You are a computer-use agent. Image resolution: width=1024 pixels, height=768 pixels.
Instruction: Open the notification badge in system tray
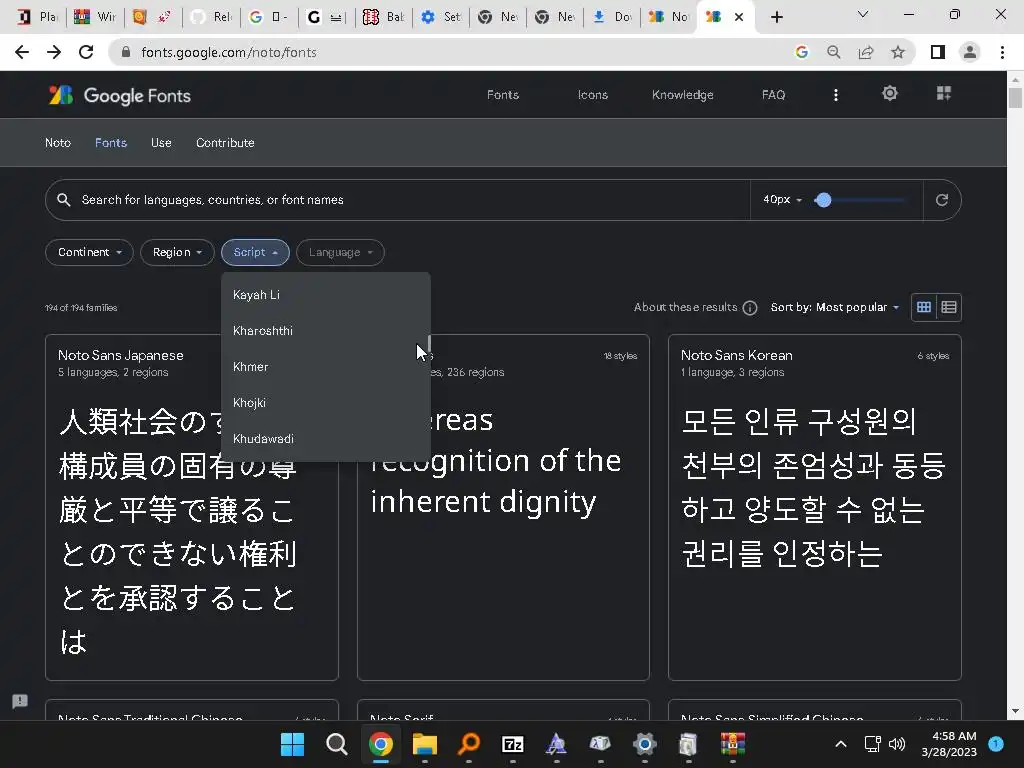[996, 744]
